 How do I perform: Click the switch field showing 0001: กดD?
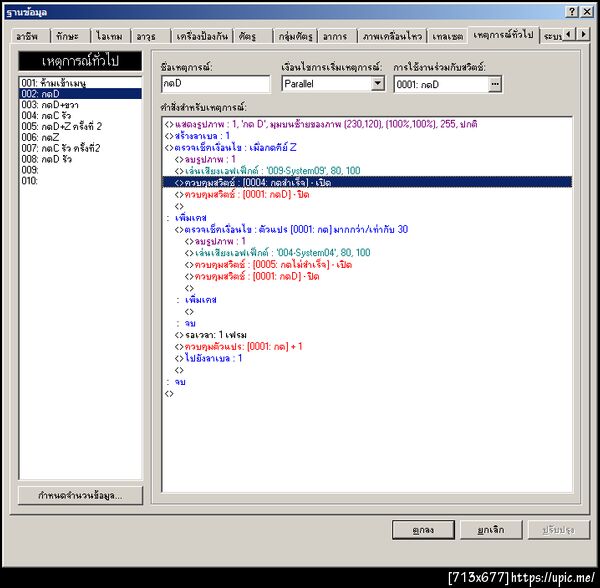point(442,84)
